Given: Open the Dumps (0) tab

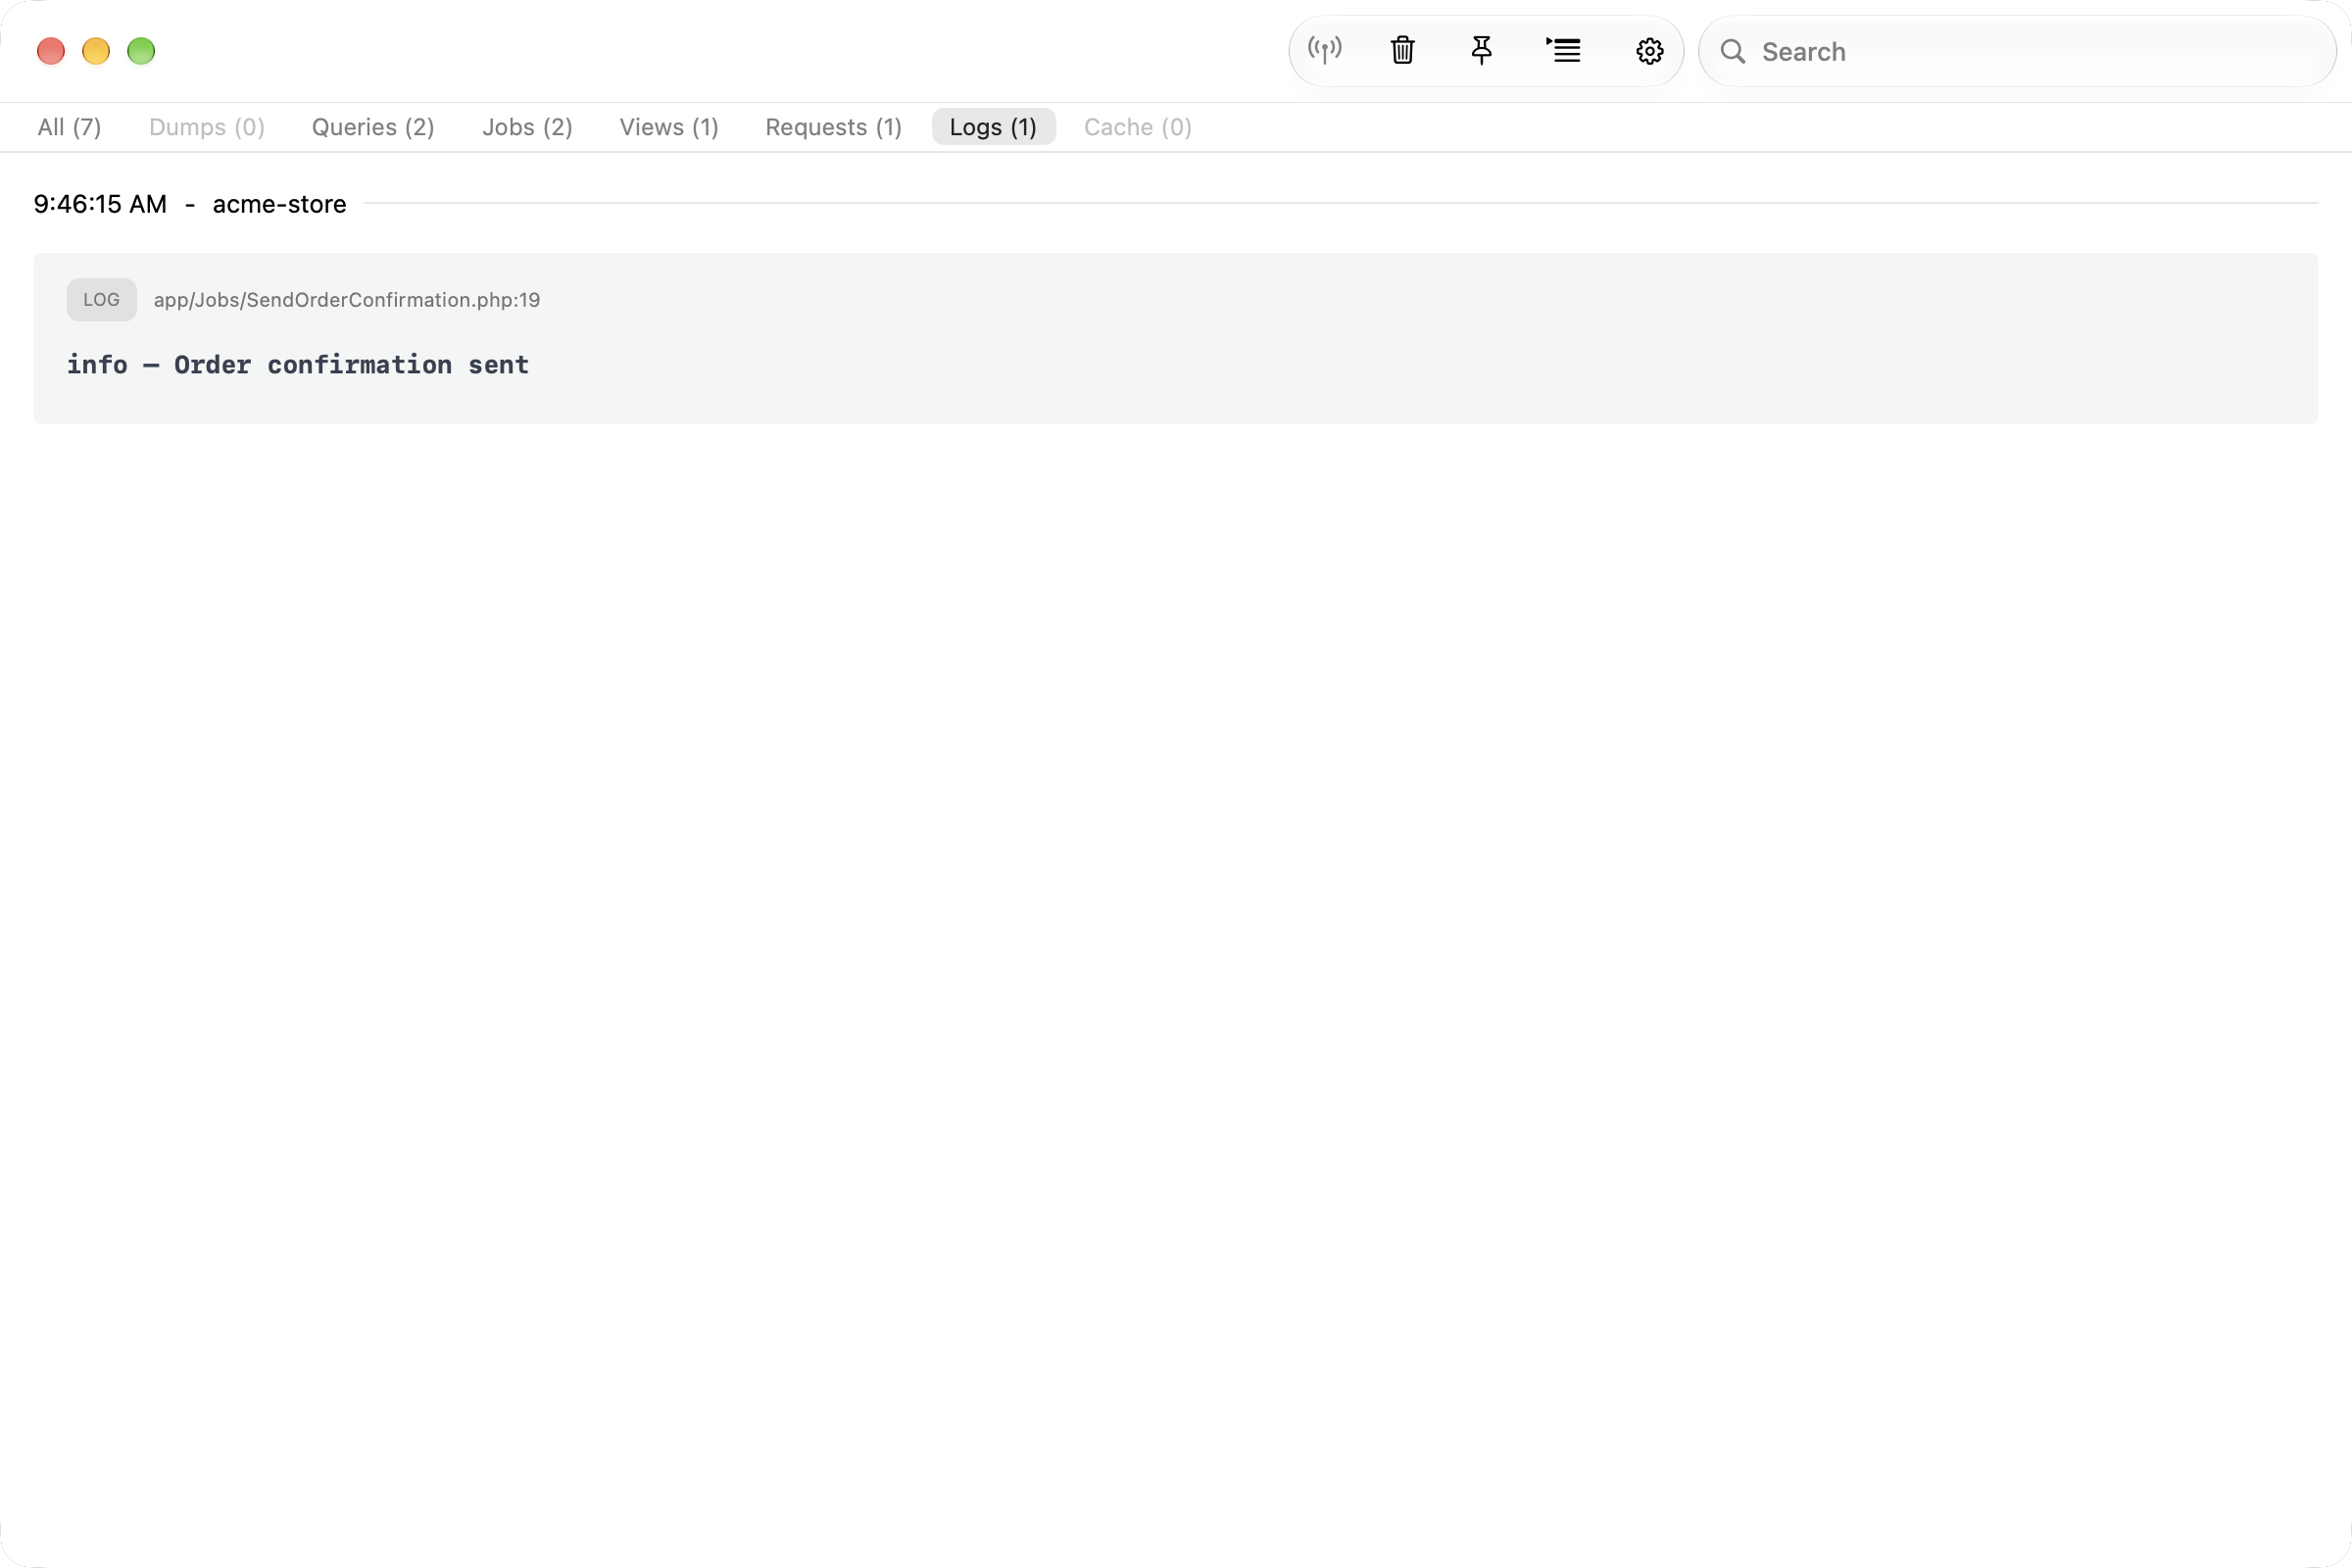Looking at the screenshot, I should [x=207, y=127].
